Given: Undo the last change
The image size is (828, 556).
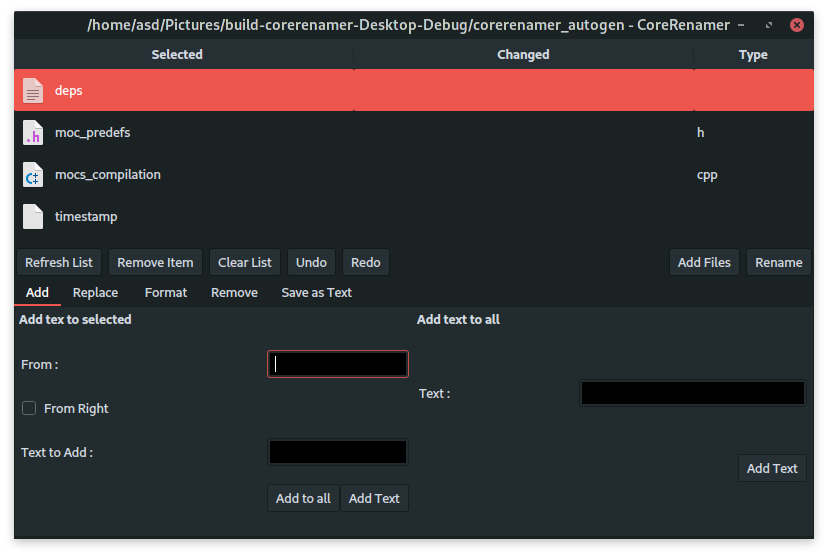Looking at the screenshot, I should (x=311, y=262).
